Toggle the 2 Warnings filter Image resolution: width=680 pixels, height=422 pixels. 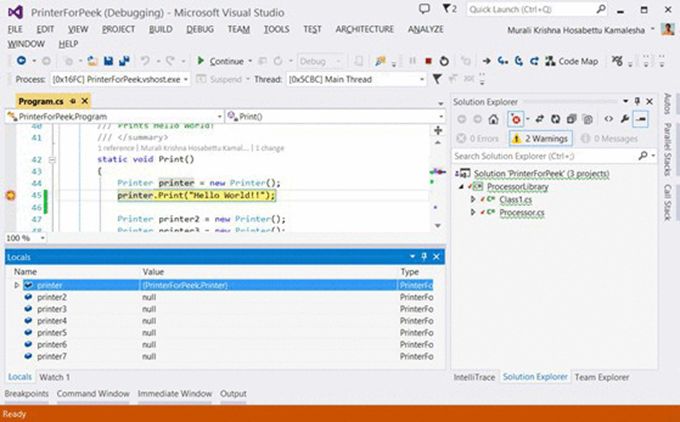(x=540, y=139)
